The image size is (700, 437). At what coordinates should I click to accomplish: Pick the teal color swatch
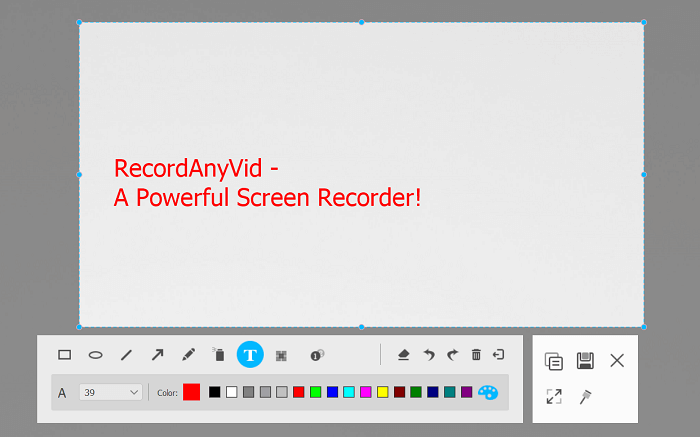450,392
